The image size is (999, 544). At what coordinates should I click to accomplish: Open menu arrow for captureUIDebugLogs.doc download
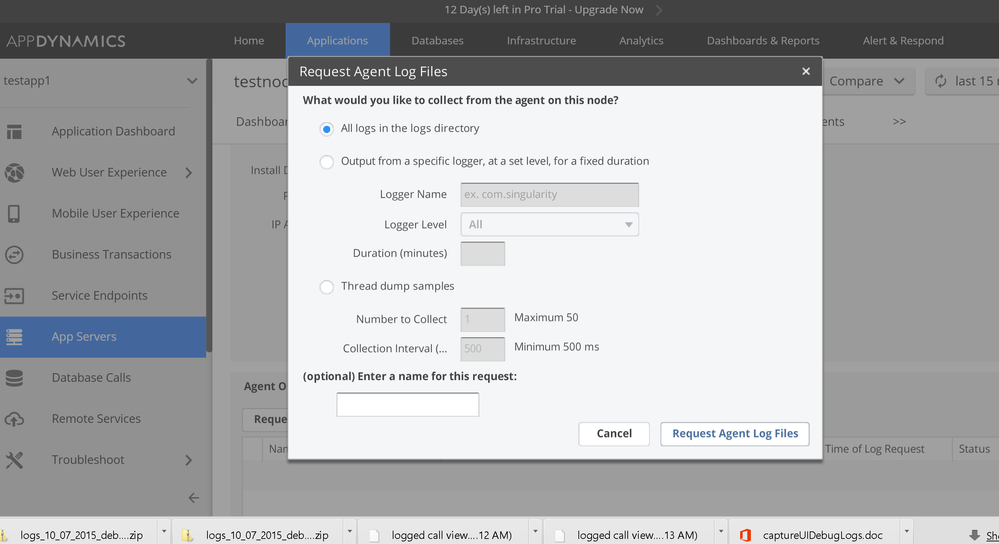click(907, 531)
